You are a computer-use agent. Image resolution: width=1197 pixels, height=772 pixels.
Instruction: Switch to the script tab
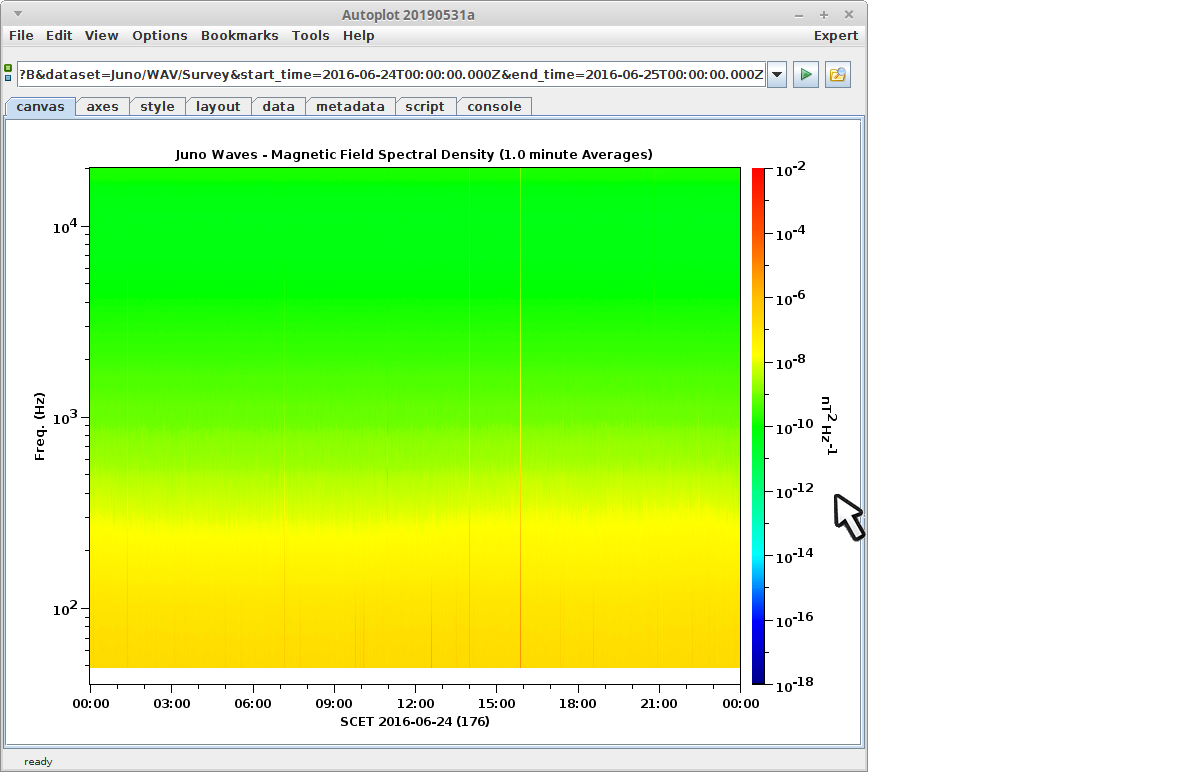click(424, 107)
